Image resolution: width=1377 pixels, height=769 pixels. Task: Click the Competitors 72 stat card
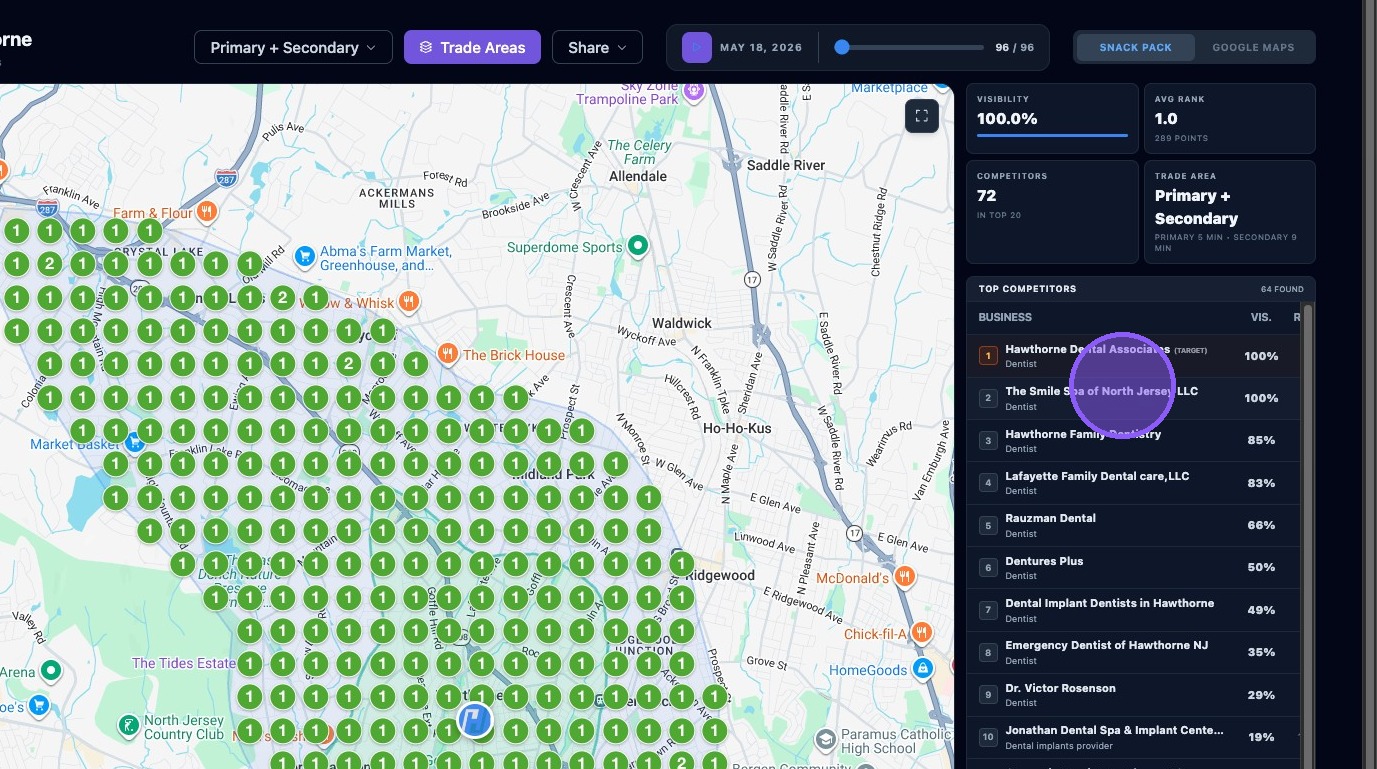pyautogui.click(x=1052, y=212)
